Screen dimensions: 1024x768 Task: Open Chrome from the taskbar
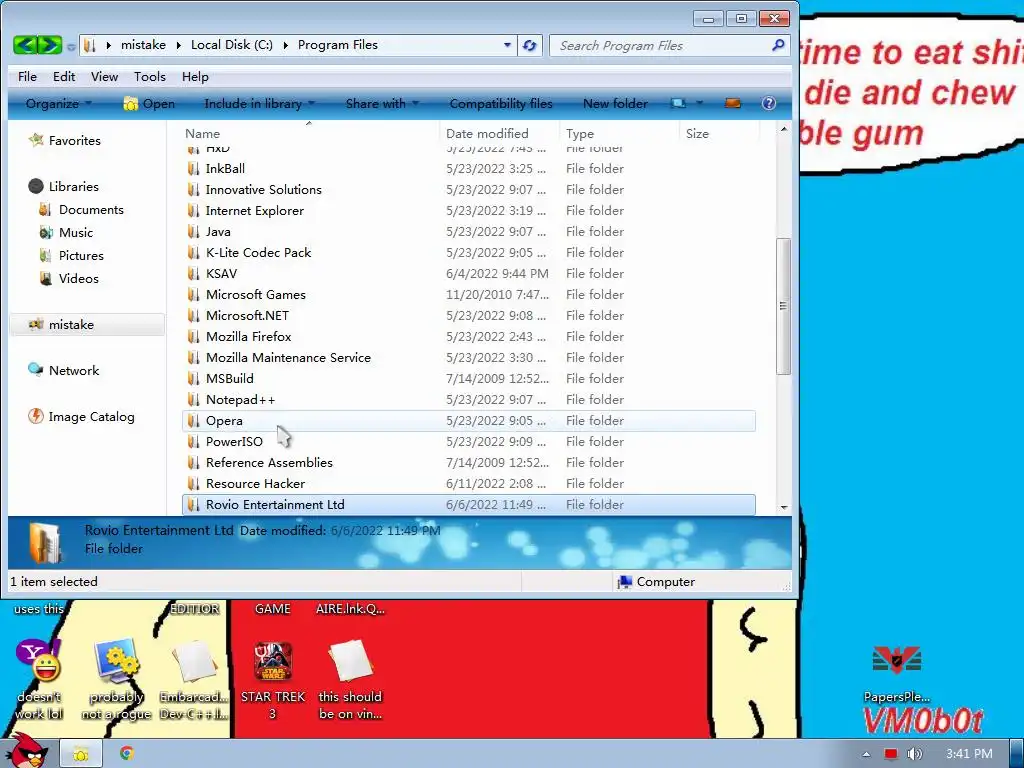pyautogui.click(x=127, y=753)
